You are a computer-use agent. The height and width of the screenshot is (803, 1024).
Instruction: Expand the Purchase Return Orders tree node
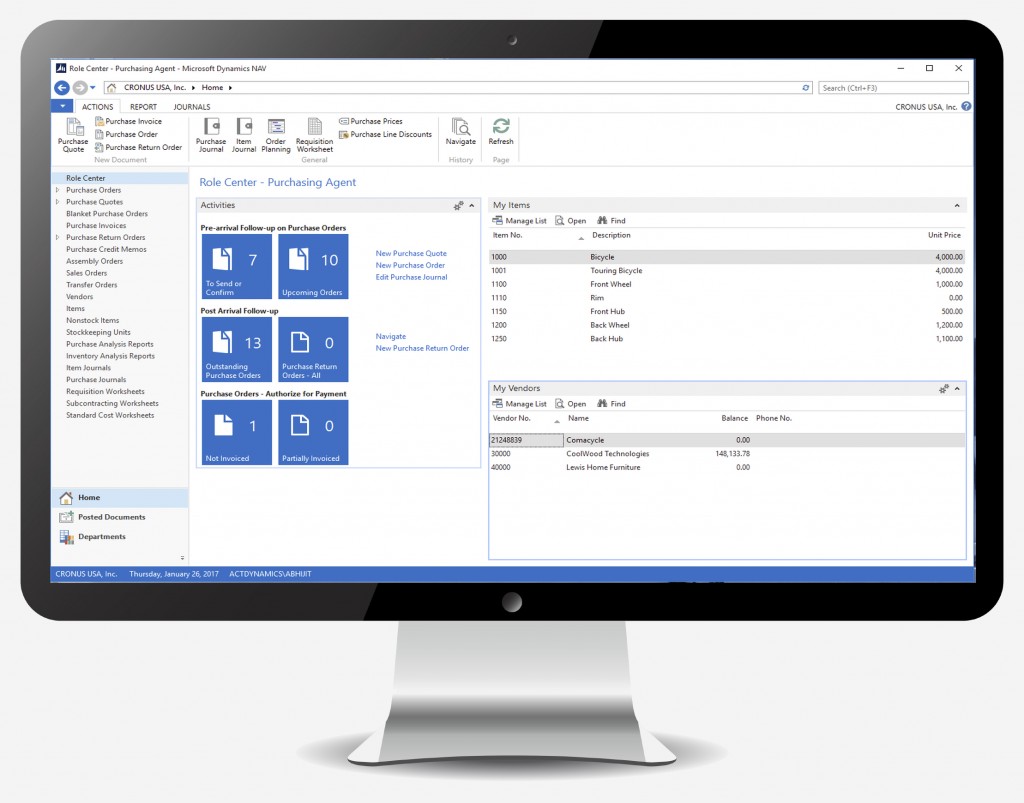tap(57, 237)
